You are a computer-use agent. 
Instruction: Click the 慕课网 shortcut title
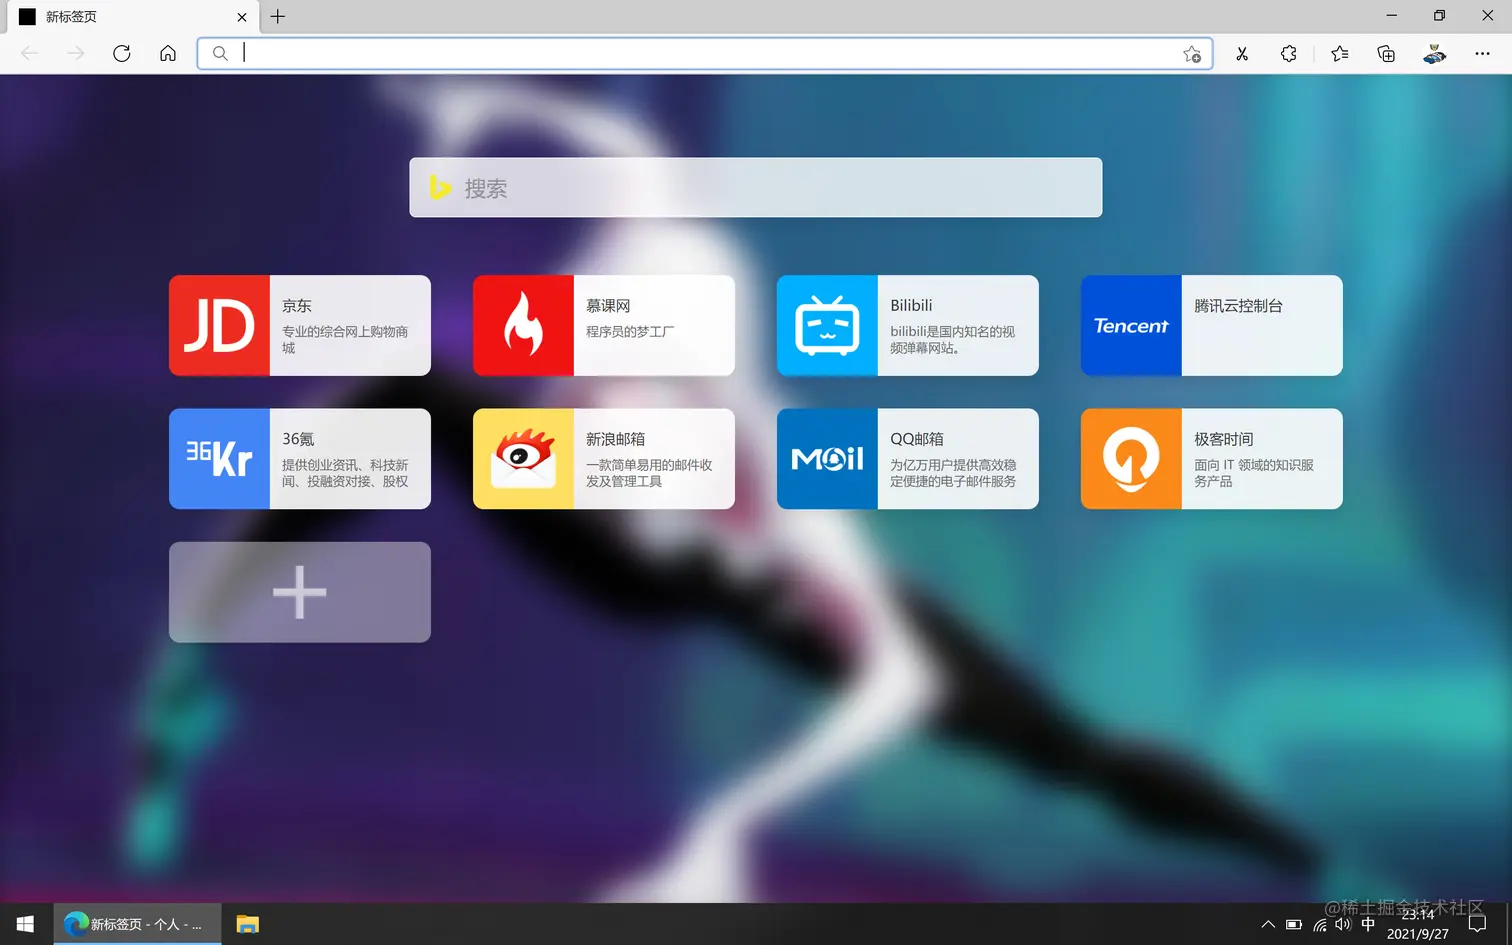tap(608, 306)
